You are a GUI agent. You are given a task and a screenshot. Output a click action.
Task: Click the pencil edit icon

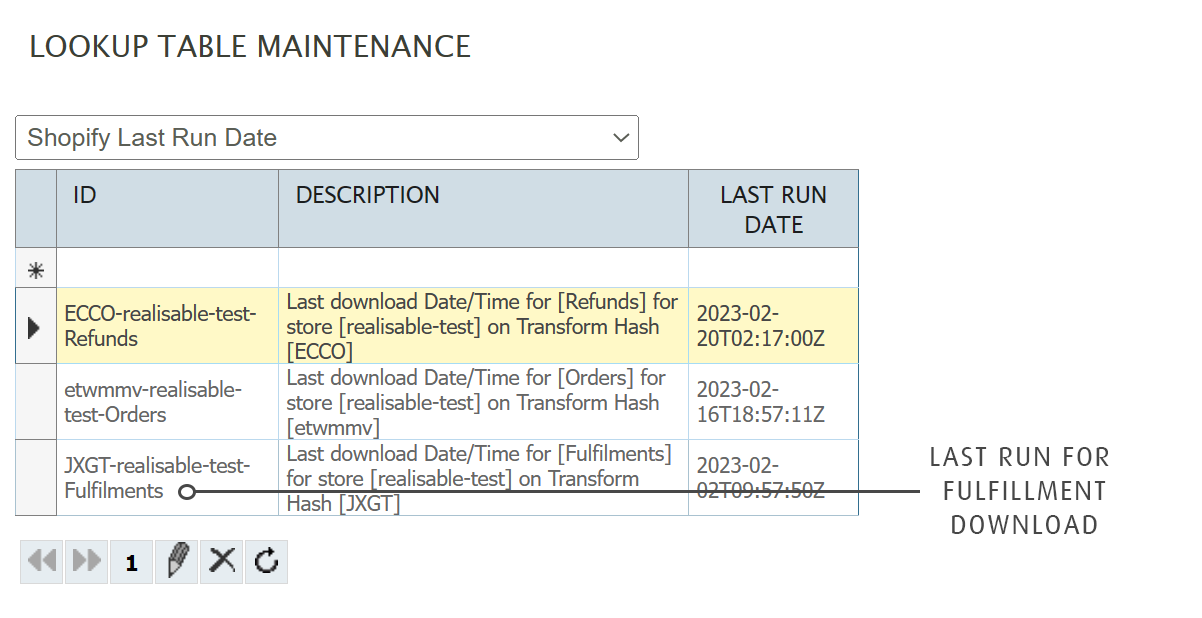(x=177, y=561)
